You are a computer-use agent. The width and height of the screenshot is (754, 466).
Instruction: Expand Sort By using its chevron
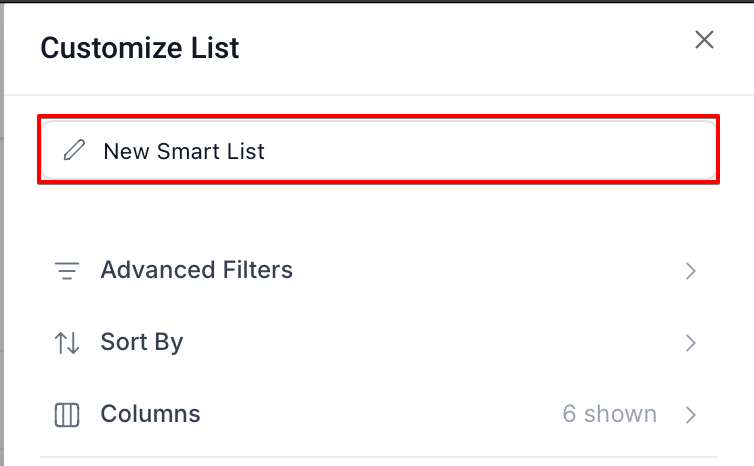coord(690,343)
